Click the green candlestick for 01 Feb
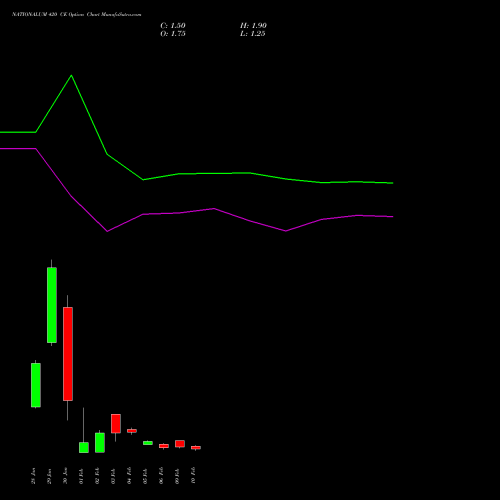 (x=84, y=447)
